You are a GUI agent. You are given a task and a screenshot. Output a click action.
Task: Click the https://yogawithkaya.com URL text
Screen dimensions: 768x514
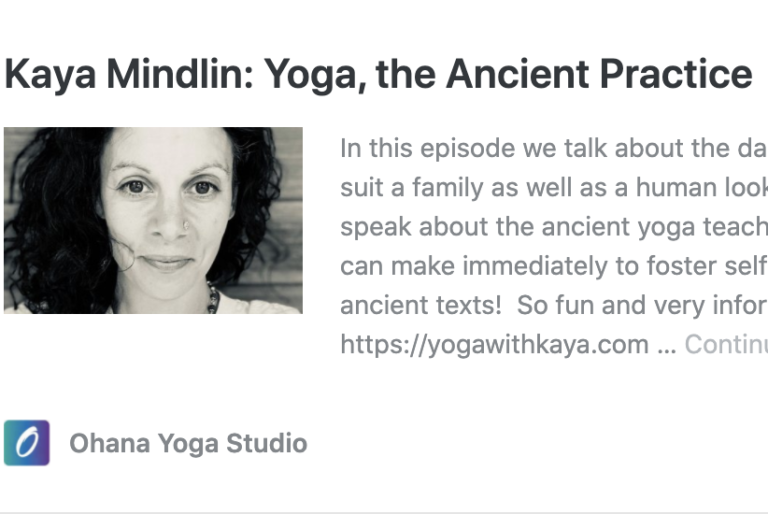pos(494,344)
